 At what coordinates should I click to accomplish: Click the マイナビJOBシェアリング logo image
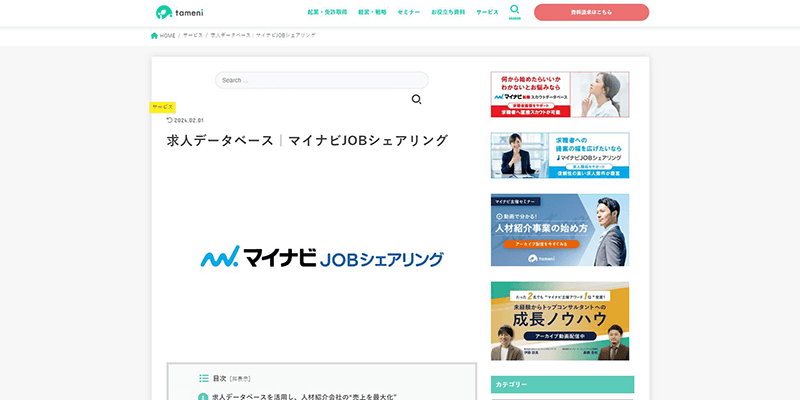coord(321,258)
